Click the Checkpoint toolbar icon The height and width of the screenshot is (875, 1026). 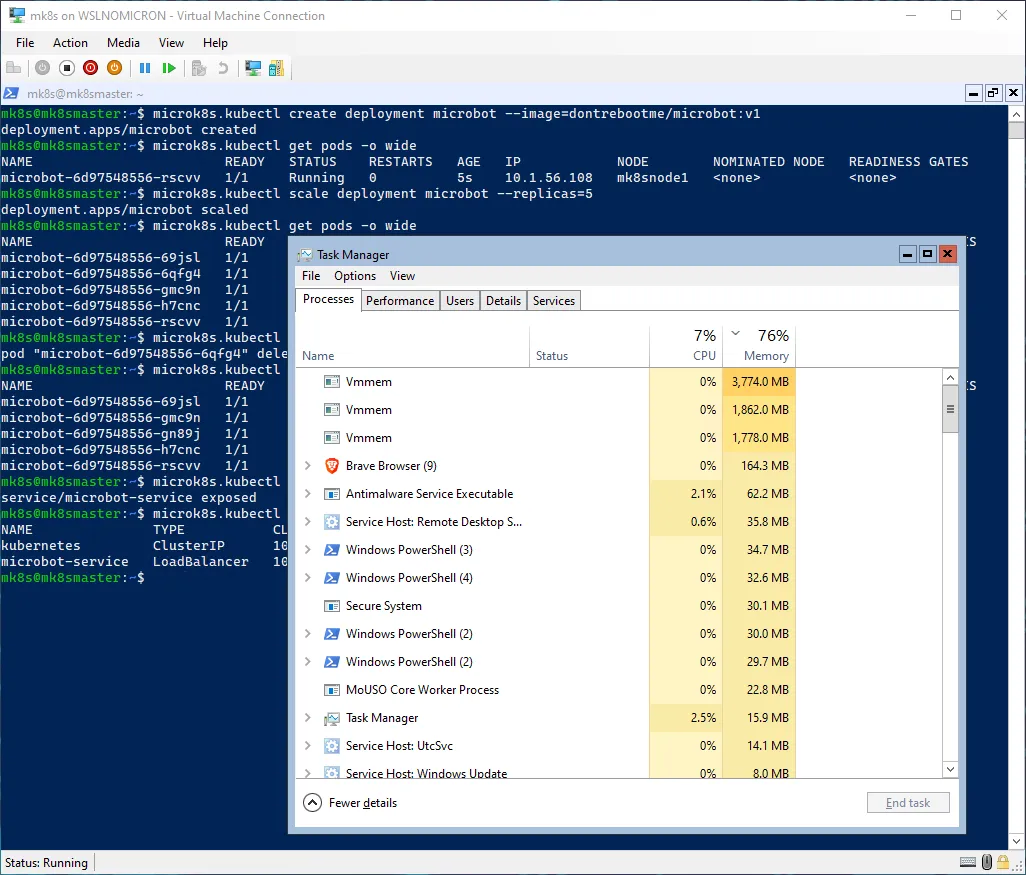tap(199, 68)
